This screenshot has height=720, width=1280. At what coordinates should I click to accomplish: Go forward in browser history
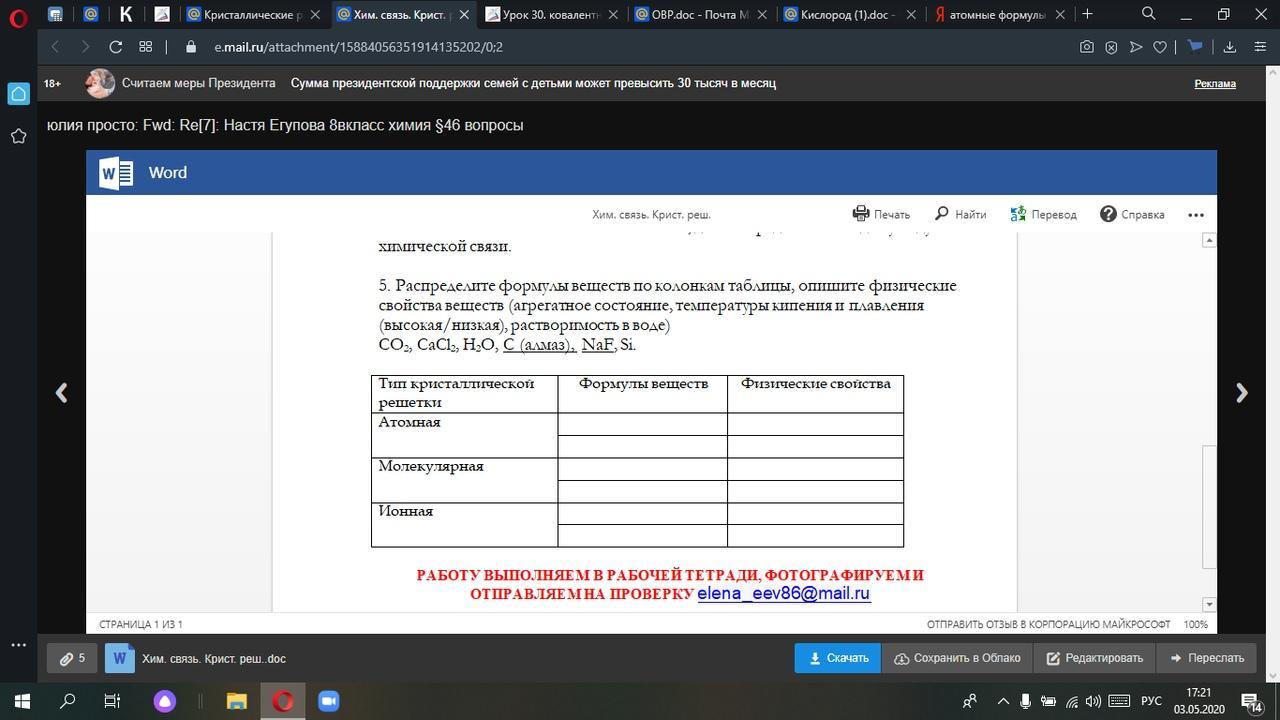click(85, 47)
